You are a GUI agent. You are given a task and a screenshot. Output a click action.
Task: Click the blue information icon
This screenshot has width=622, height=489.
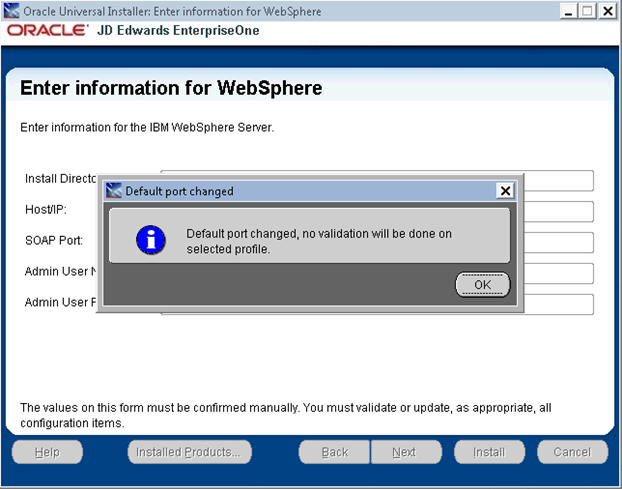click(x=151, y=240)
